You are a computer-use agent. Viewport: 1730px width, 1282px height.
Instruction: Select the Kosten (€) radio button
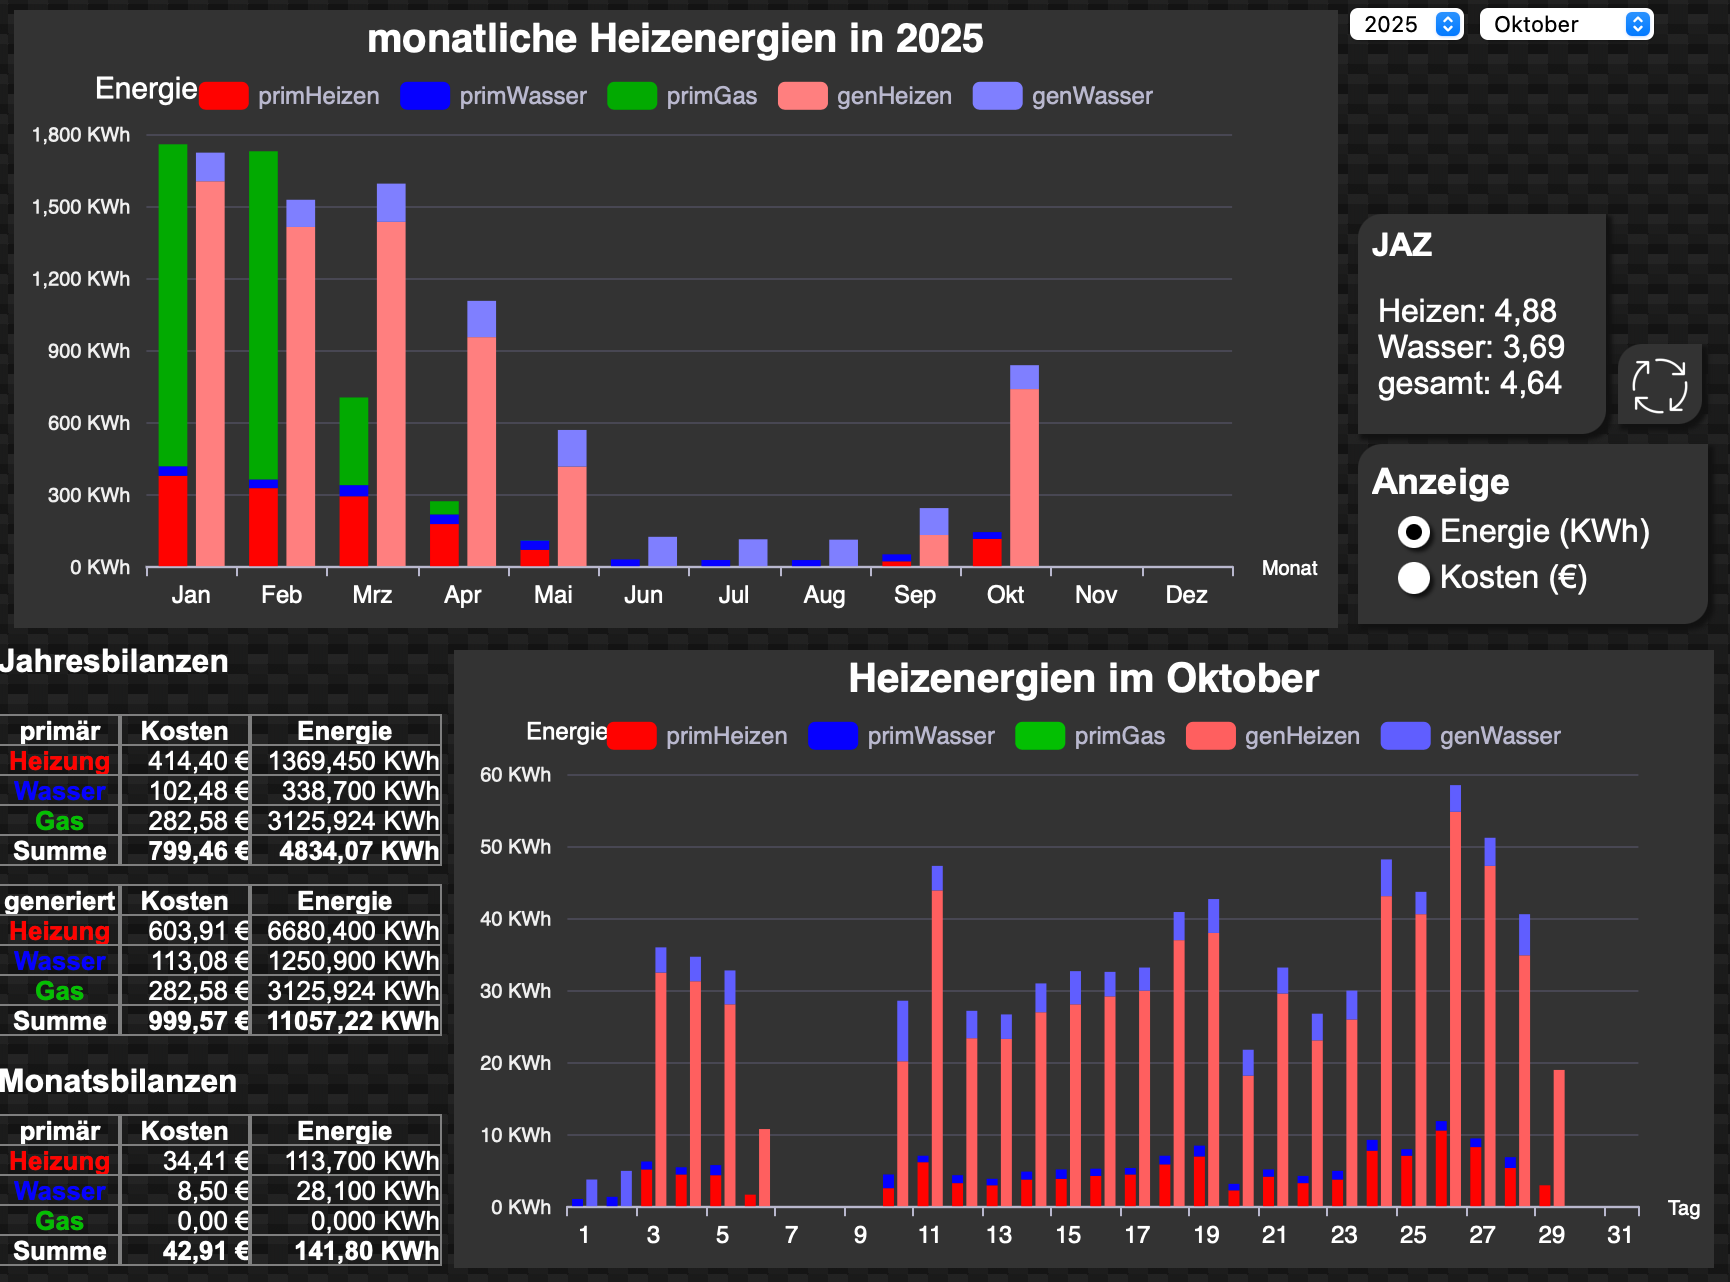pyautogui.click(x=1414, y=578)
